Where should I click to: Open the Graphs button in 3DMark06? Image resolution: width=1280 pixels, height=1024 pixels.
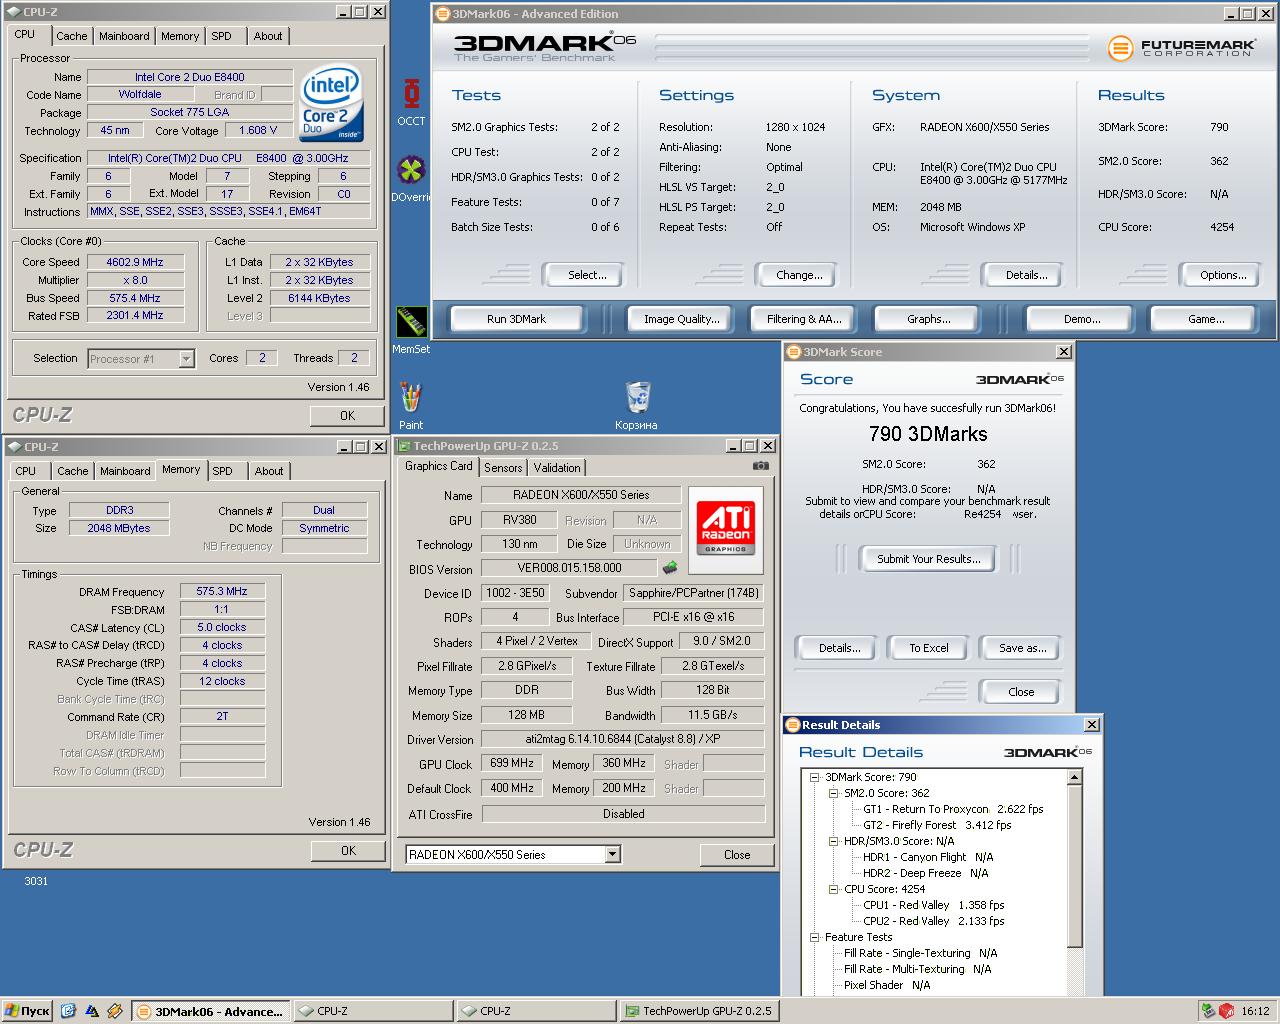point(928,319)
